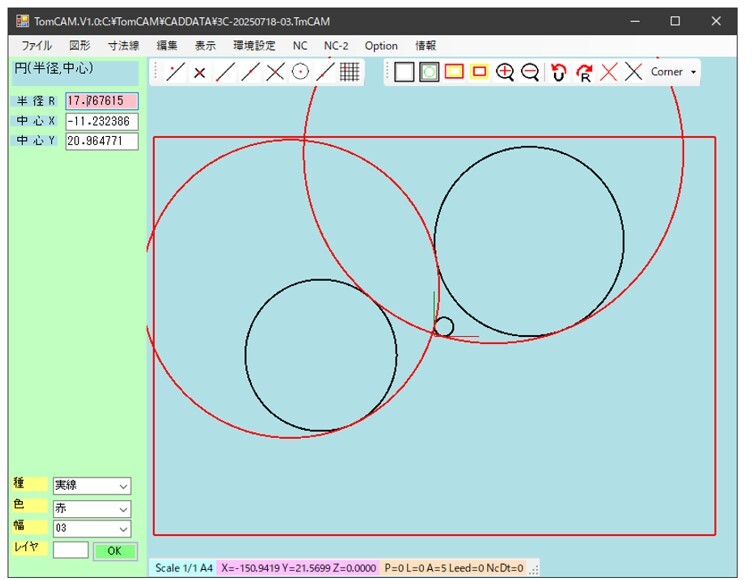This screenshot has width=752, height=580.
Task: Click the yellow filled rectangle icon
Action: (x=454, y=72)
